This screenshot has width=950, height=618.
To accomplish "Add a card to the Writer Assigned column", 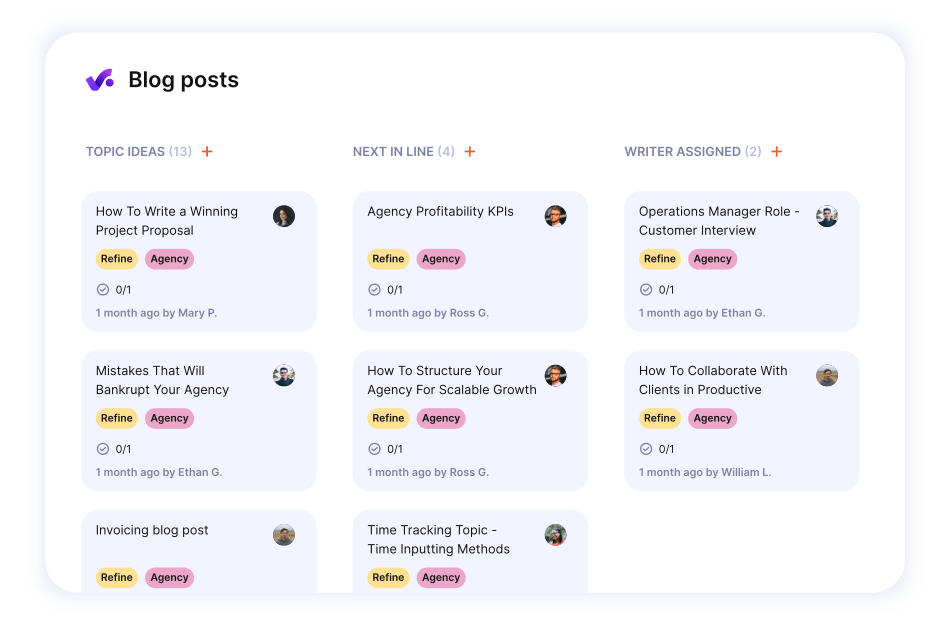I will click(777, 151).
